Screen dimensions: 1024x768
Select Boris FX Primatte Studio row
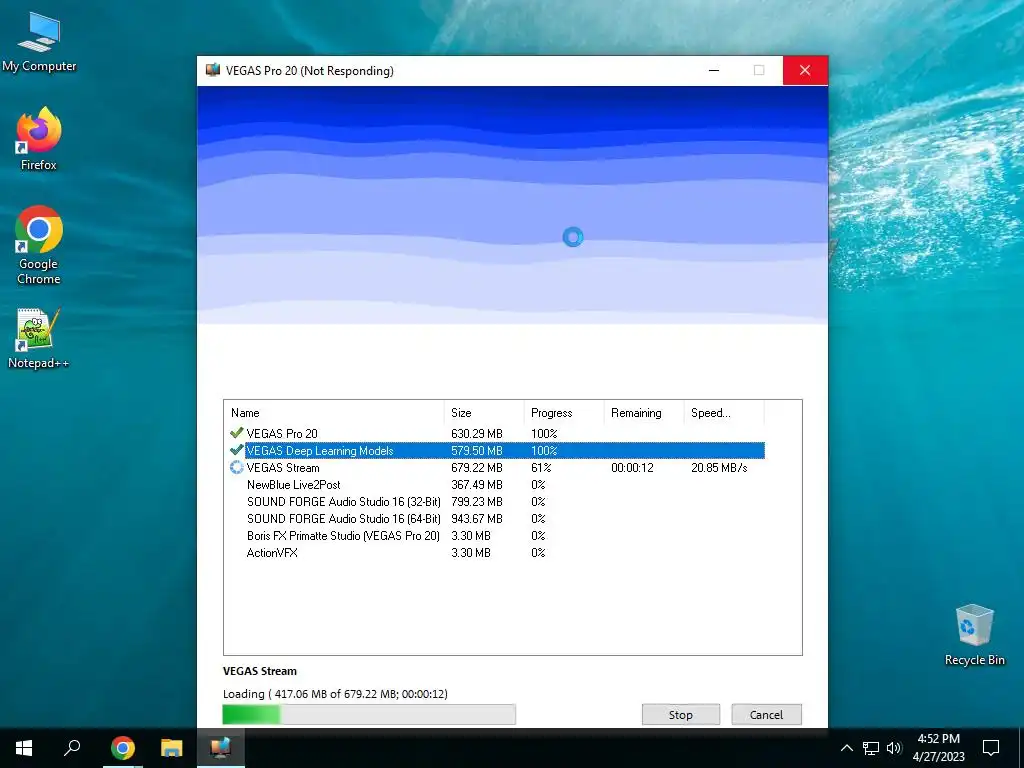coord(496,535)
